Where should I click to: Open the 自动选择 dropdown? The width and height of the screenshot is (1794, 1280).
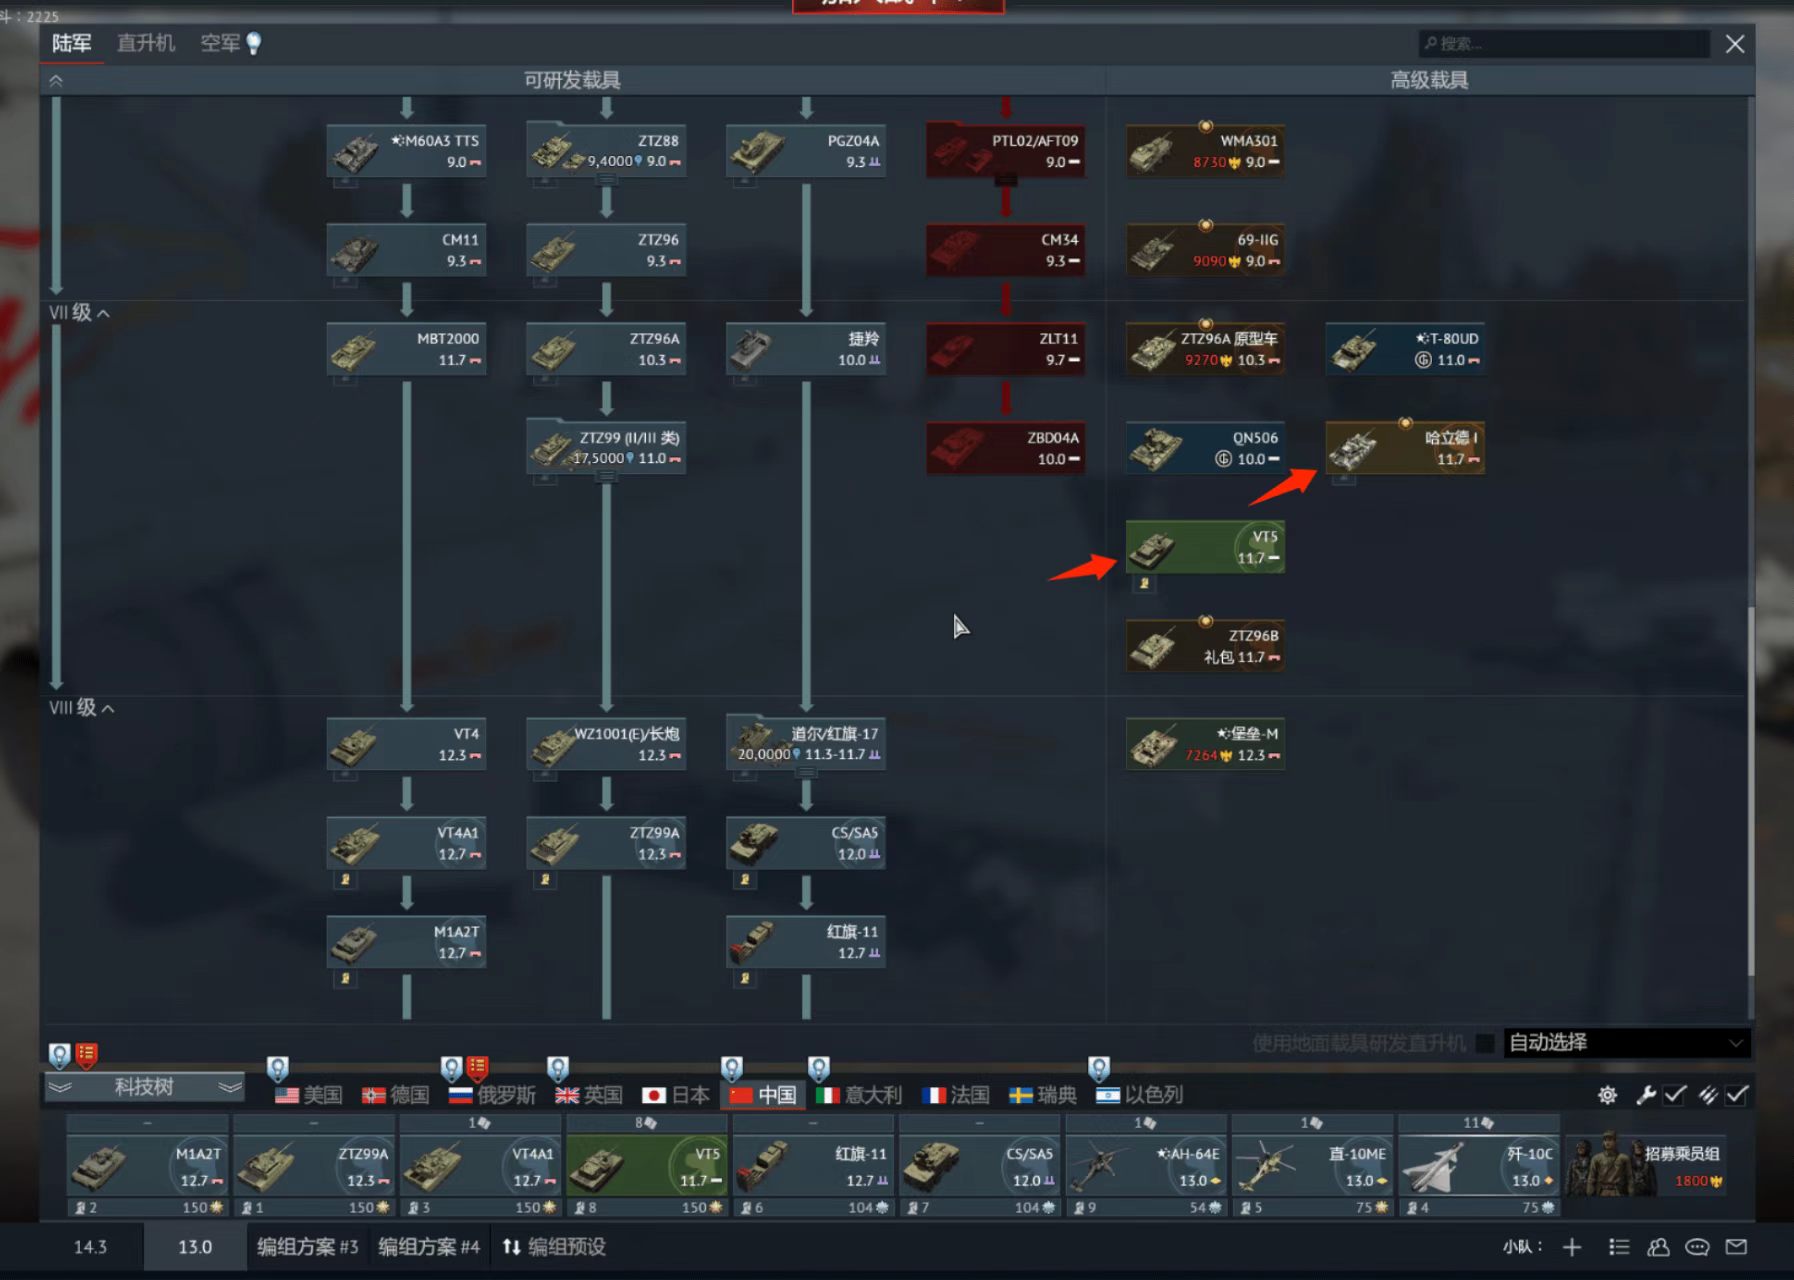pos(1626,1043)
